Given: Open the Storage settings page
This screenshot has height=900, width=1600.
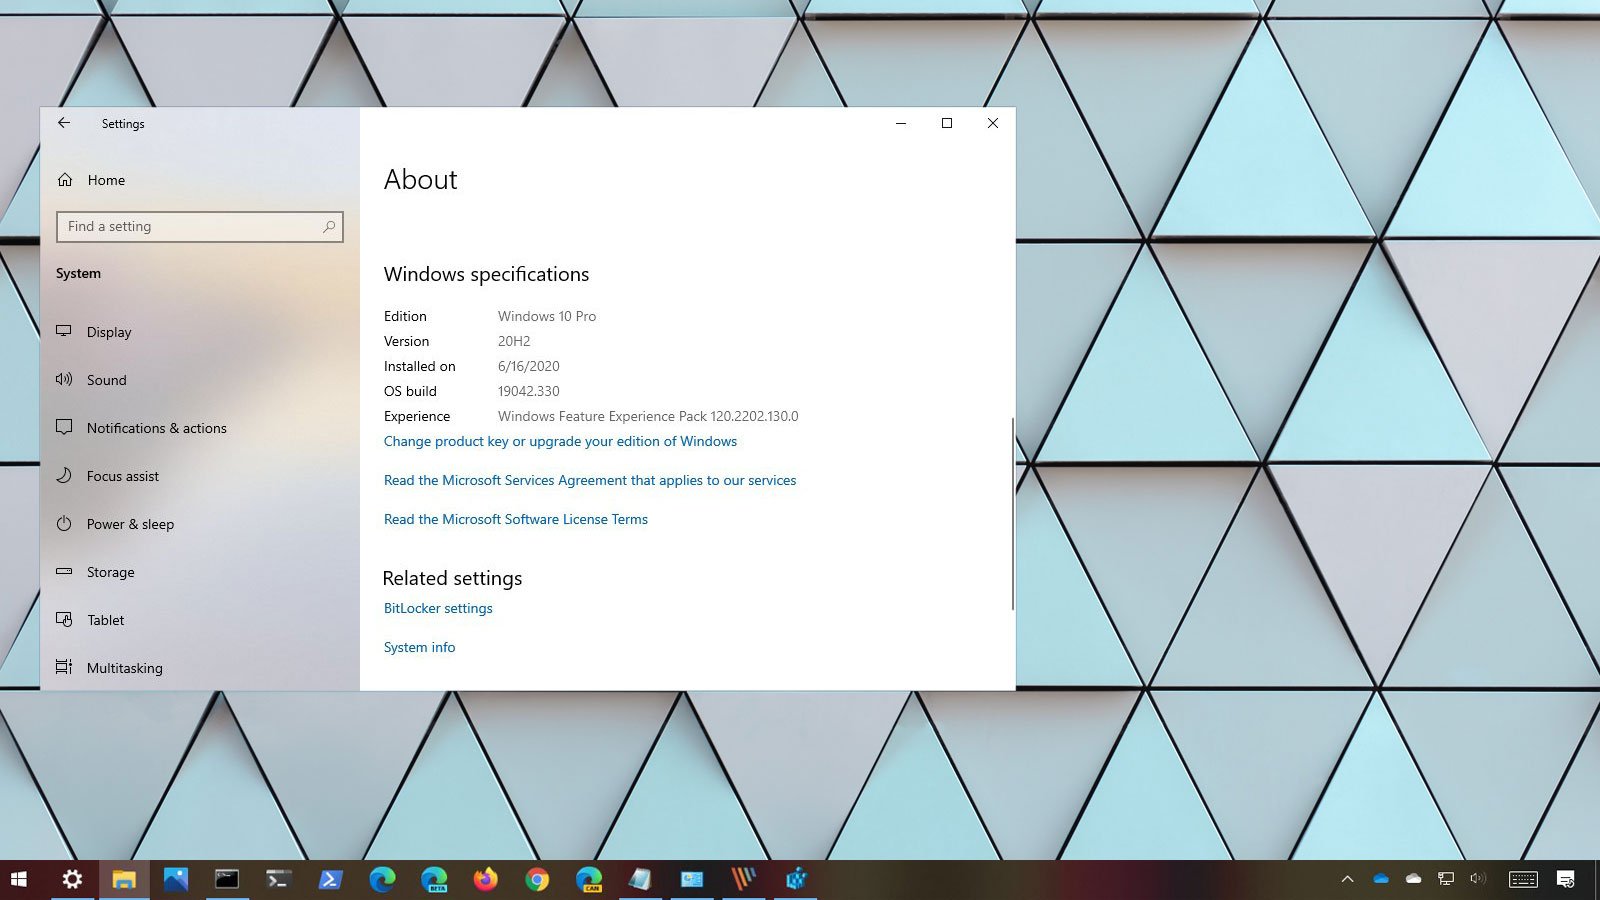Looking at the screenshot, I should pos(110,572).
